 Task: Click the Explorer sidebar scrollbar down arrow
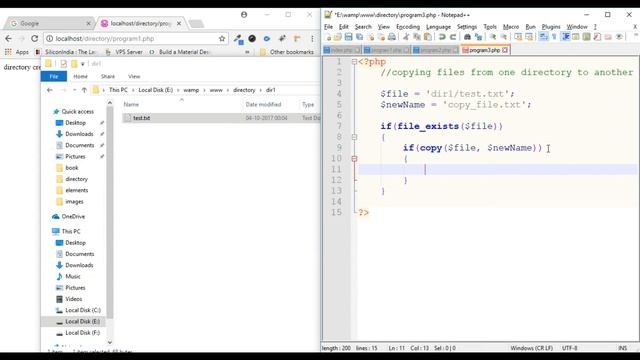pyautogui.click(x=110, y=342)
